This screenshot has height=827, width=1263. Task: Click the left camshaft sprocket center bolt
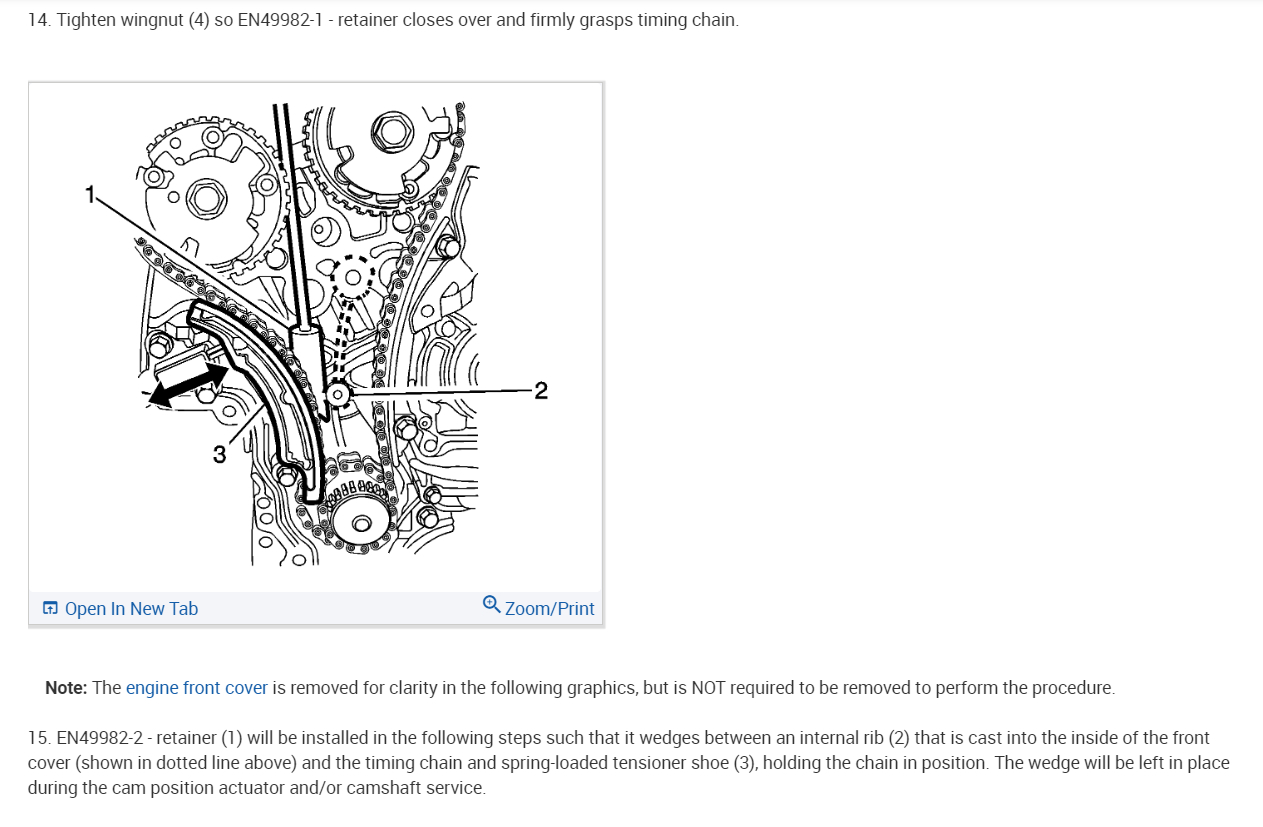pos(207,198)
